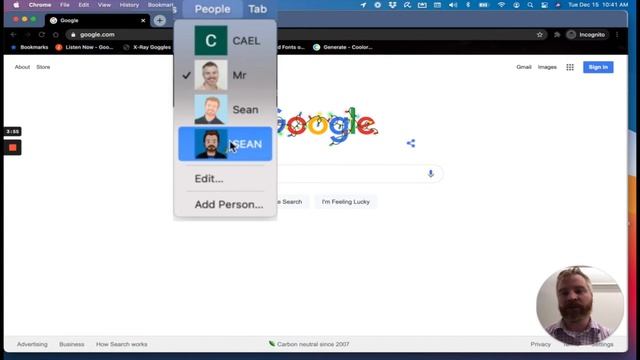Open the Wi-Fi status menu
The width and height of the screenshot is (640, 360).
coord(501,5)
